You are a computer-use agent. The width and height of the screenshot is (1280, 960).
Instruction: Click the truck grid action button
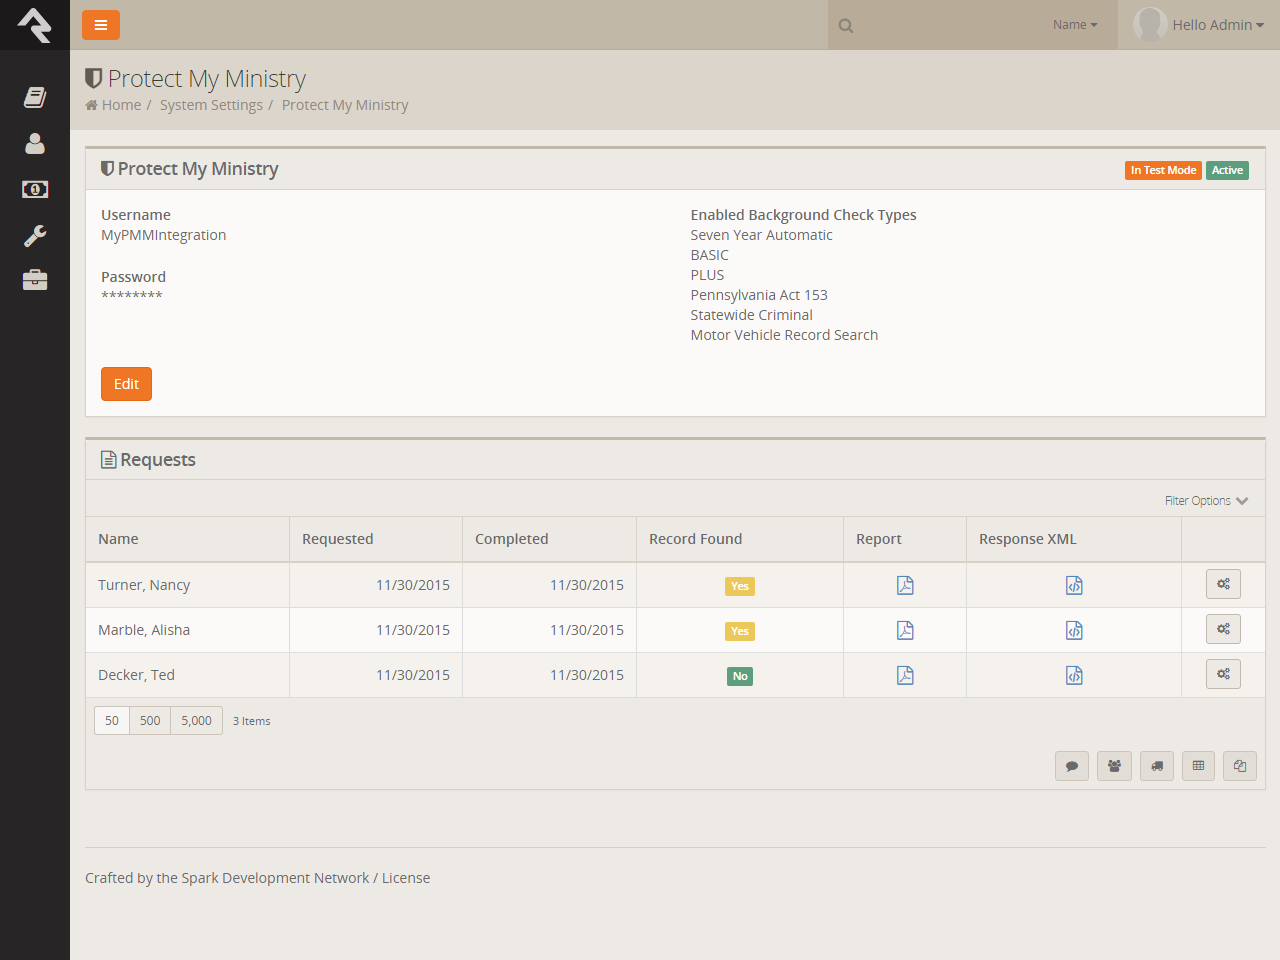pyautogui.click(x=1157, y=766)
